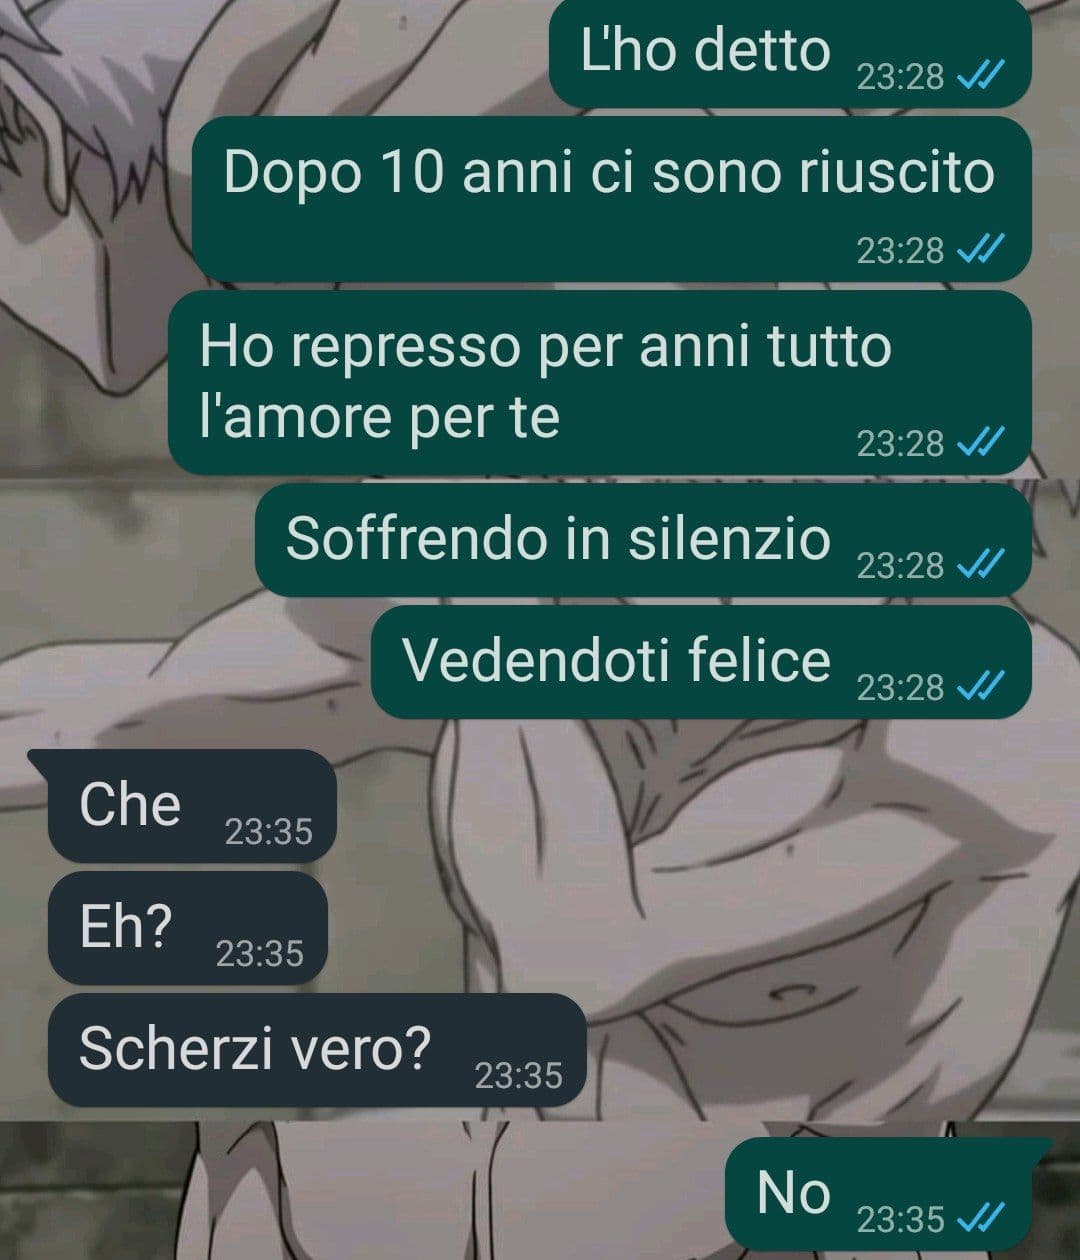This screenshot has height=1260, width=1080.
Task: Click the timestamp on 'Scherzi vero?'
Action: 518,1076
